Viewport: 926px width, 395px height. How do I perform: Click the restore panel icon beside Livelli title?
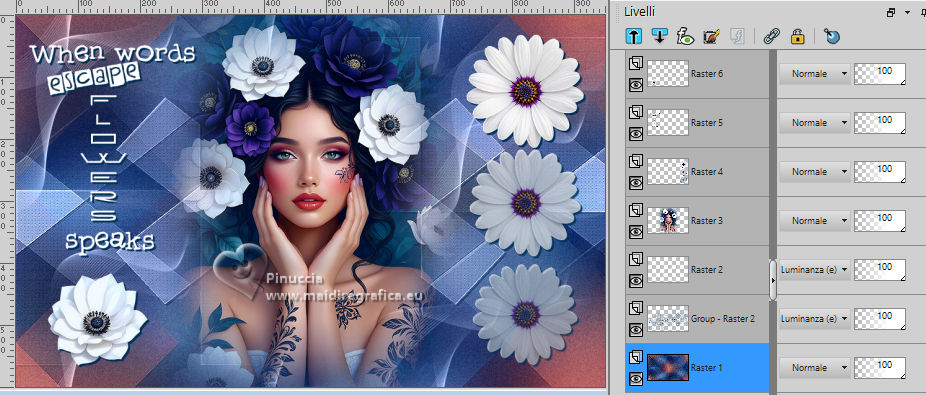[891, 12]
